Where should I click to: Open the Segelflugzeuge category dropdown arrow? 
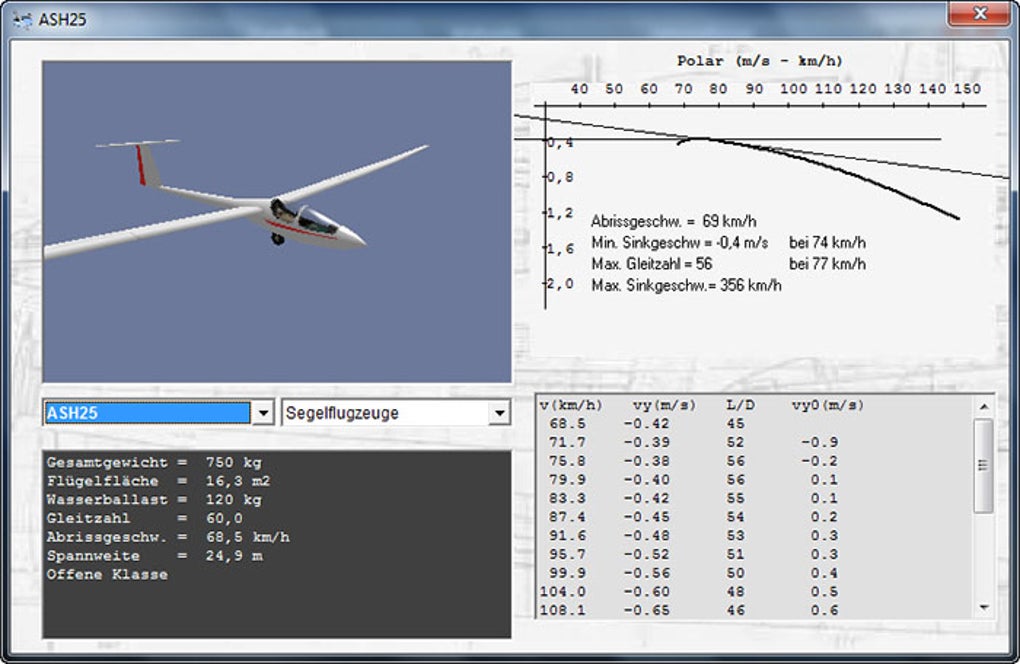pyautogui.click(x=499, y=413)
